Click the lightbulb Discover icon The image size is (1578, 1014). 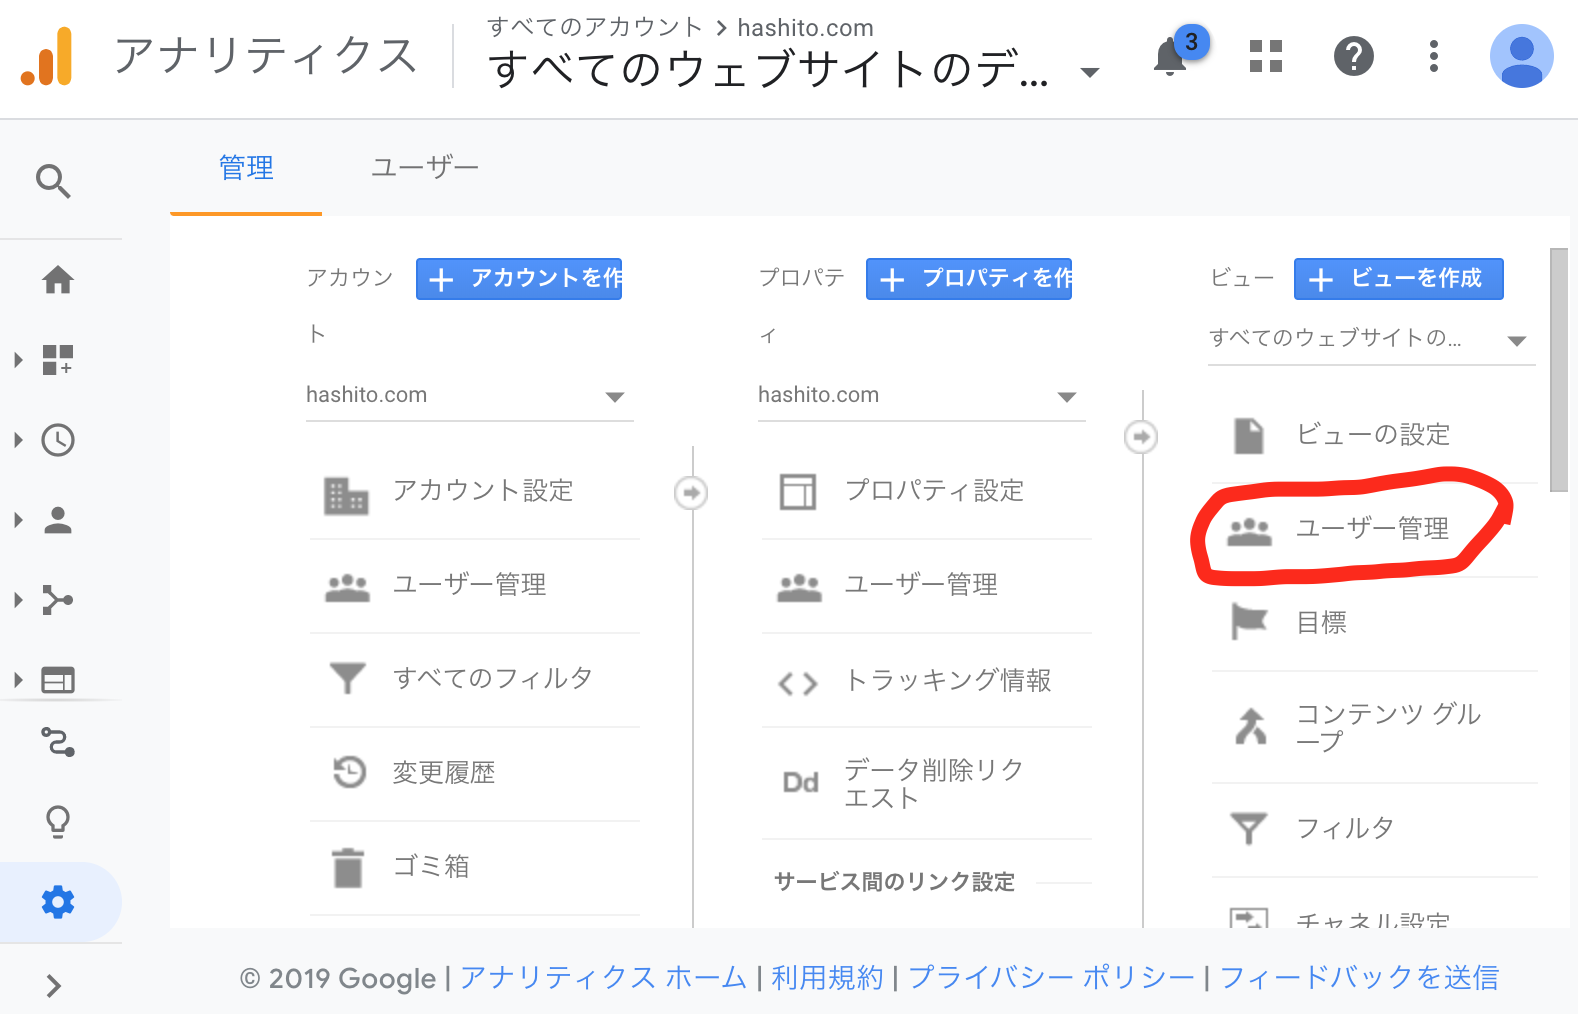[58, 822]
